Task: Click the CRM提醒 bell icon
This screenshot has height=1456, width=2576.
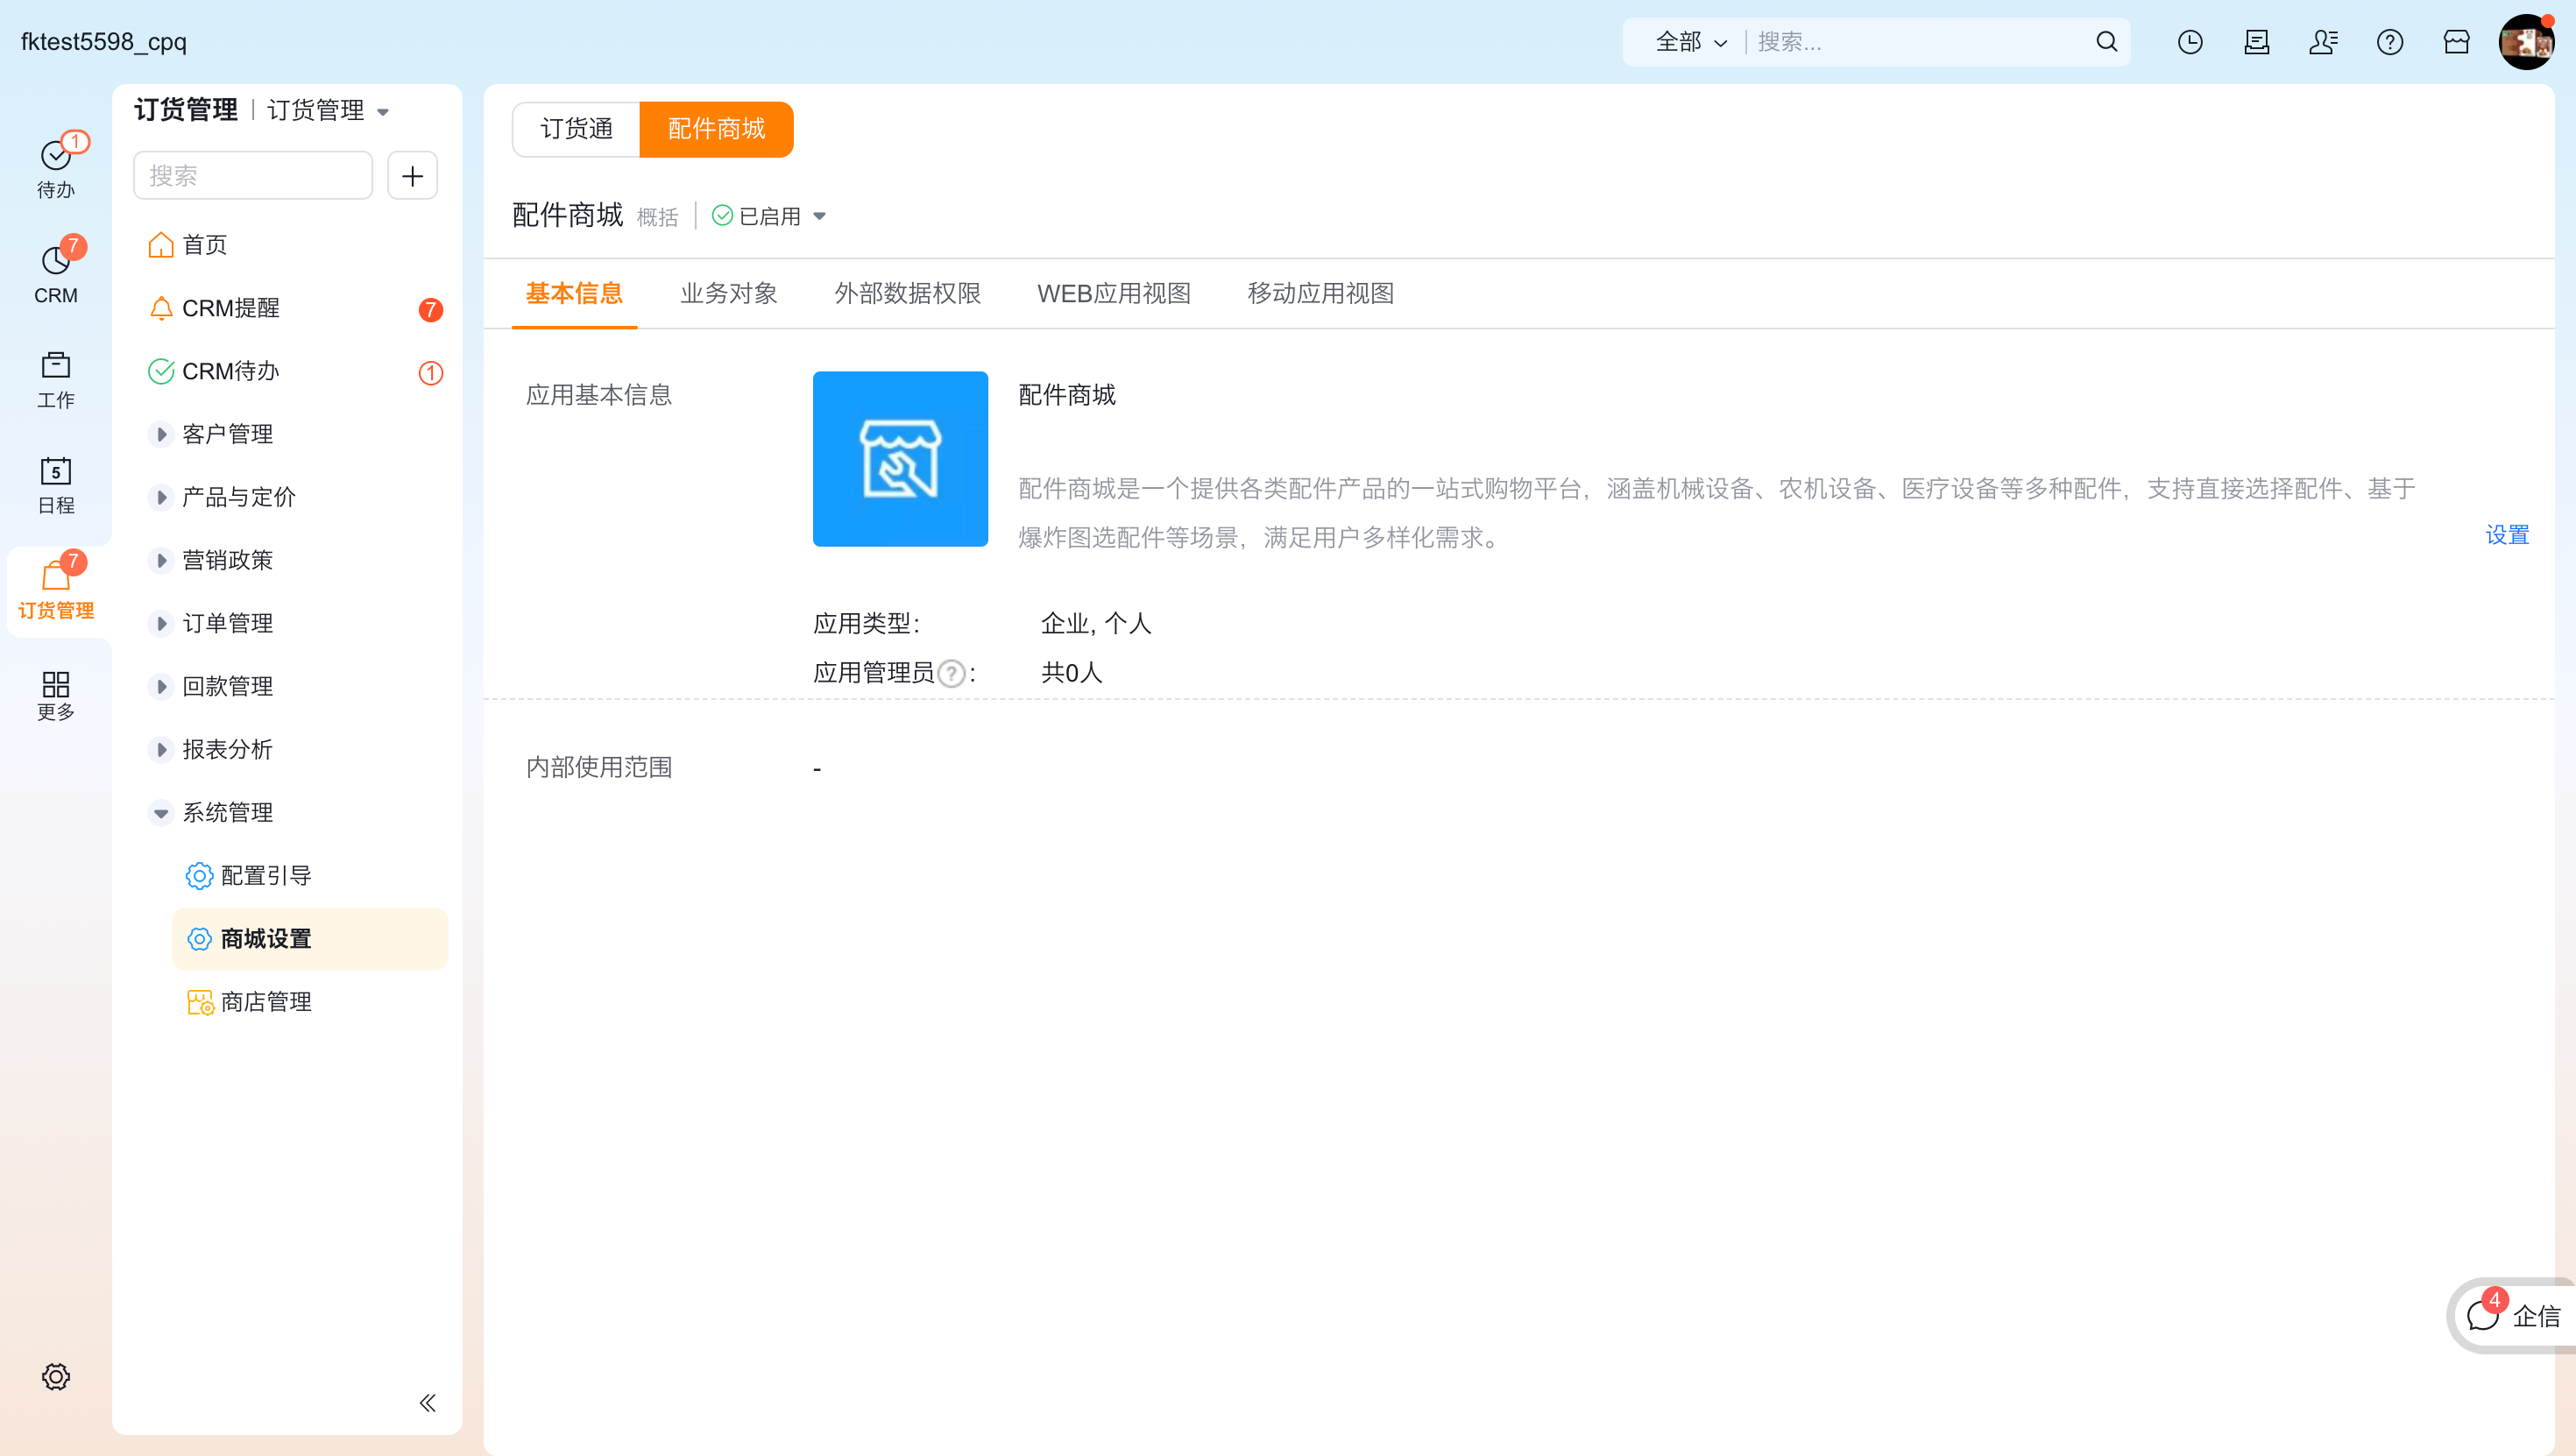Action: coord(161,309)
